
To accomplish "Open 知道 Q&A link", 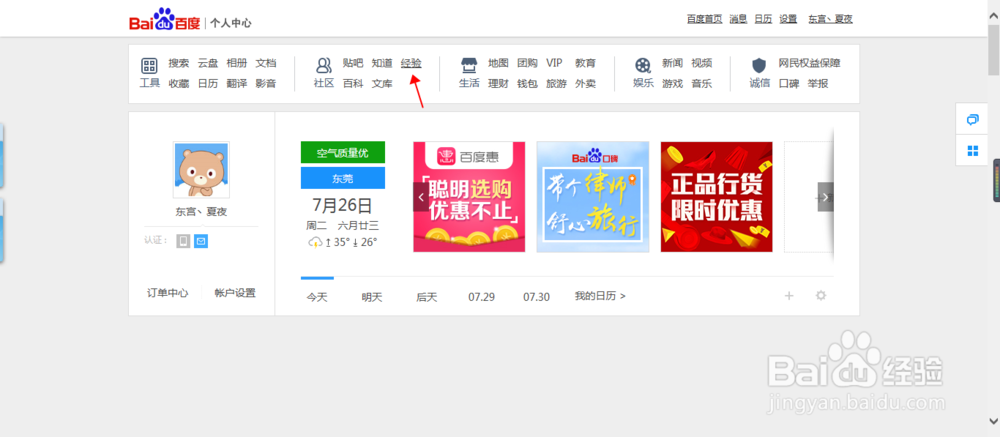I will [382, 63].
